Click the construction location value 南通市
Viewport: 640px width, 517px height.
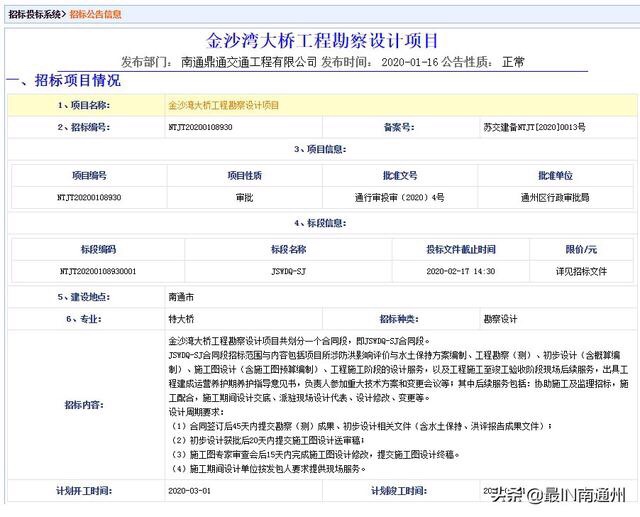click(x=181, y=297)
